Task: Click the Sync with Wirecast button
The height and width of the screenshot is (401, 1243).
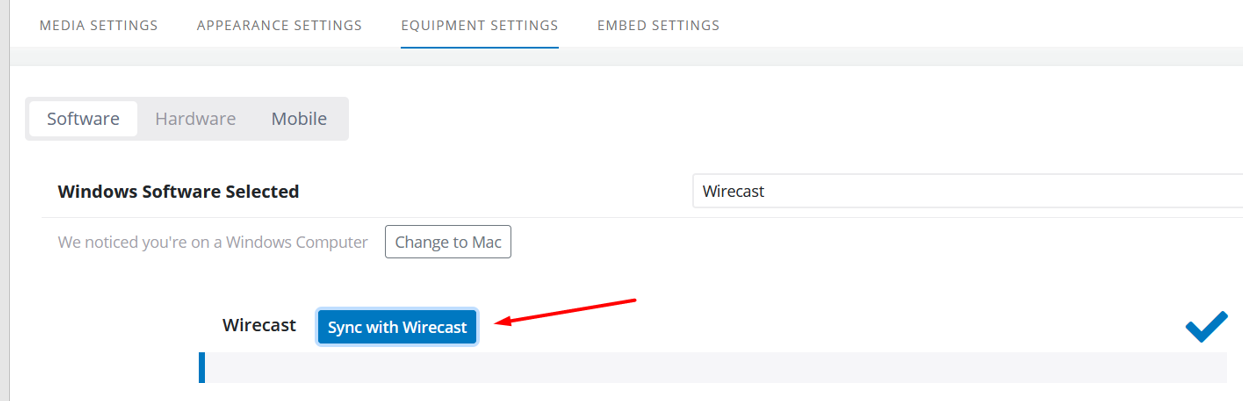Action: tap(397, 327)
